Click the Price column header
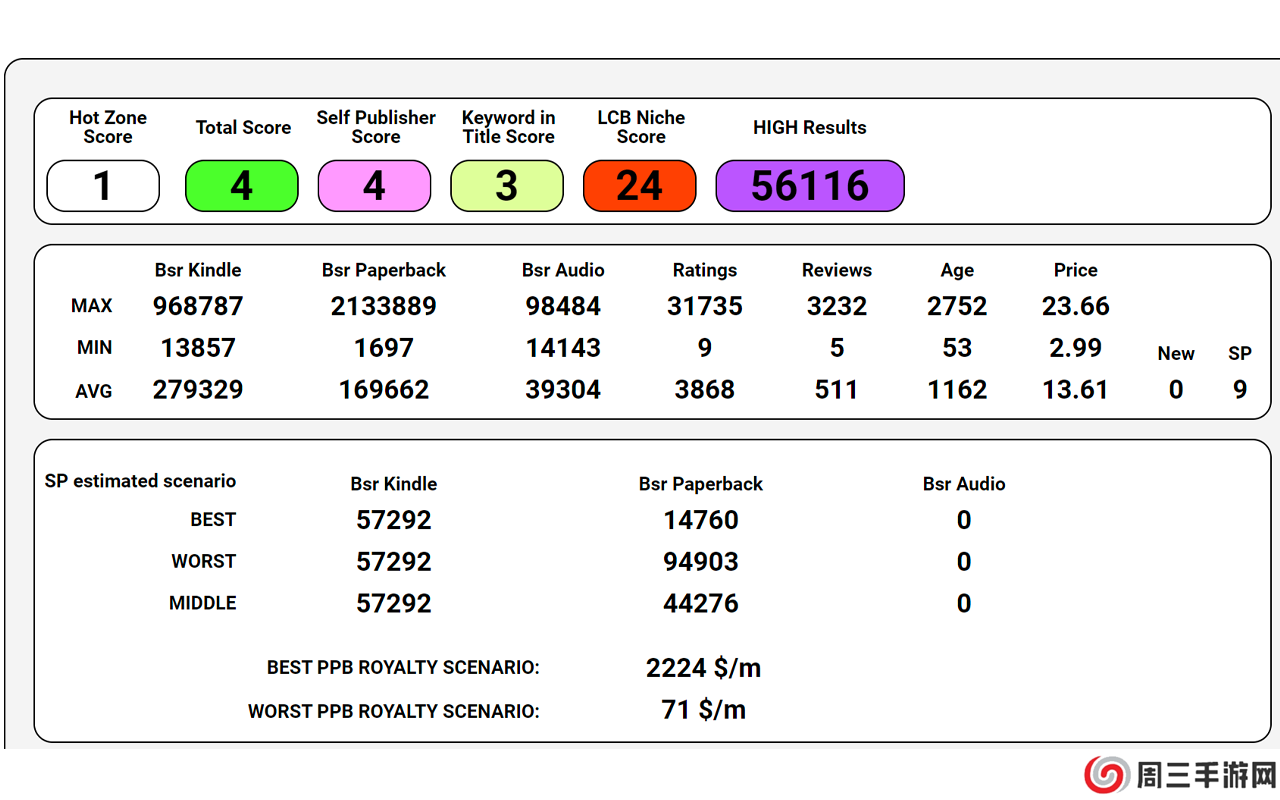This screenshot has height=800, width=1280. coord(1076,270)
